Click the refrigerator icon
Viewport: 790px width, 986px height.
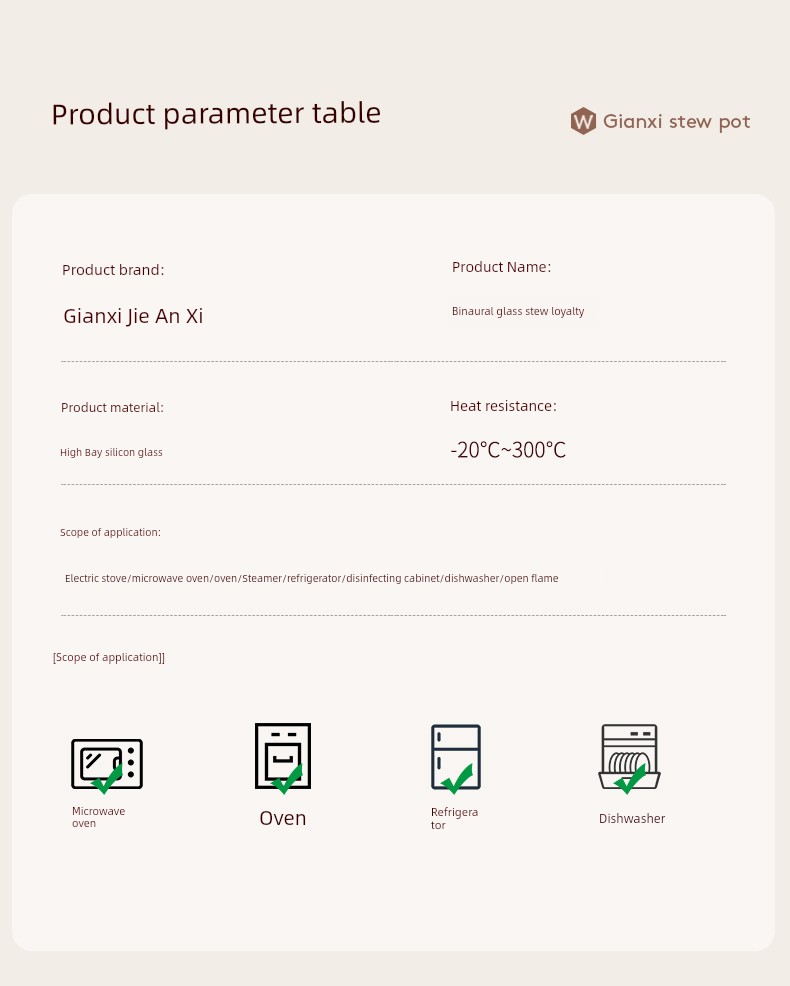(x=456, y=757)
